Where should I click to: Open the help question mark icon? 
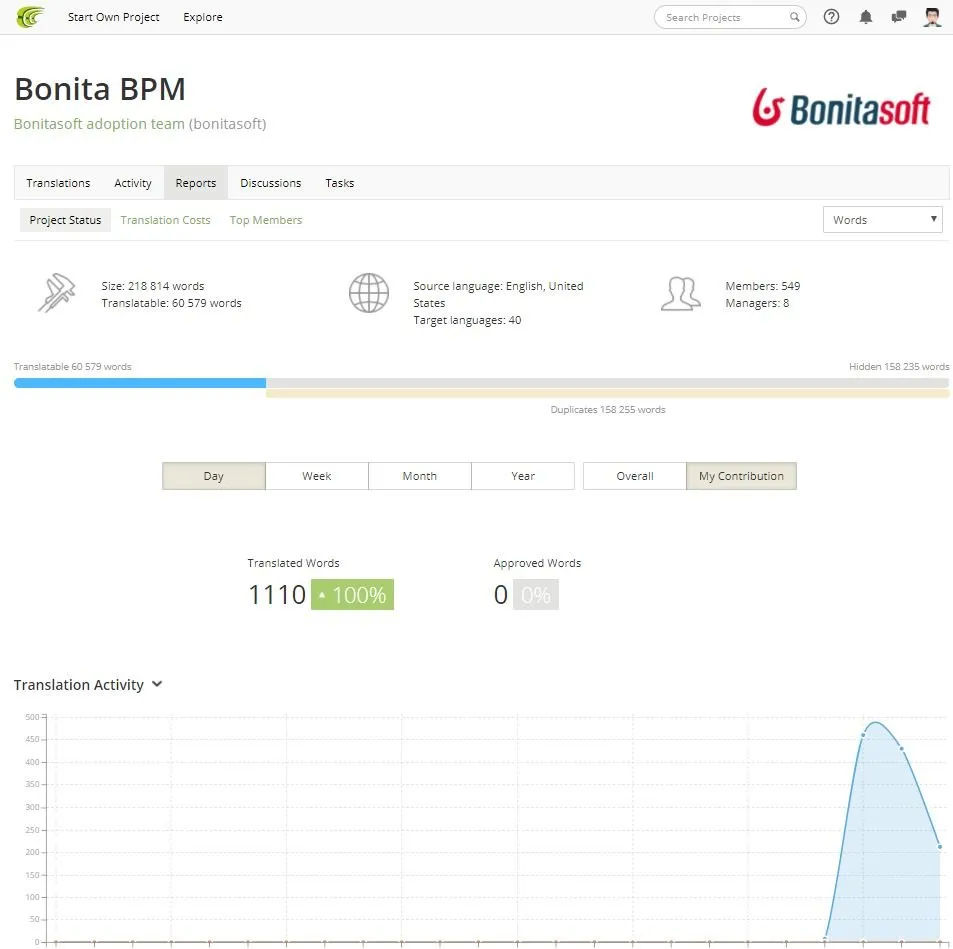click(x=831, y=17)
